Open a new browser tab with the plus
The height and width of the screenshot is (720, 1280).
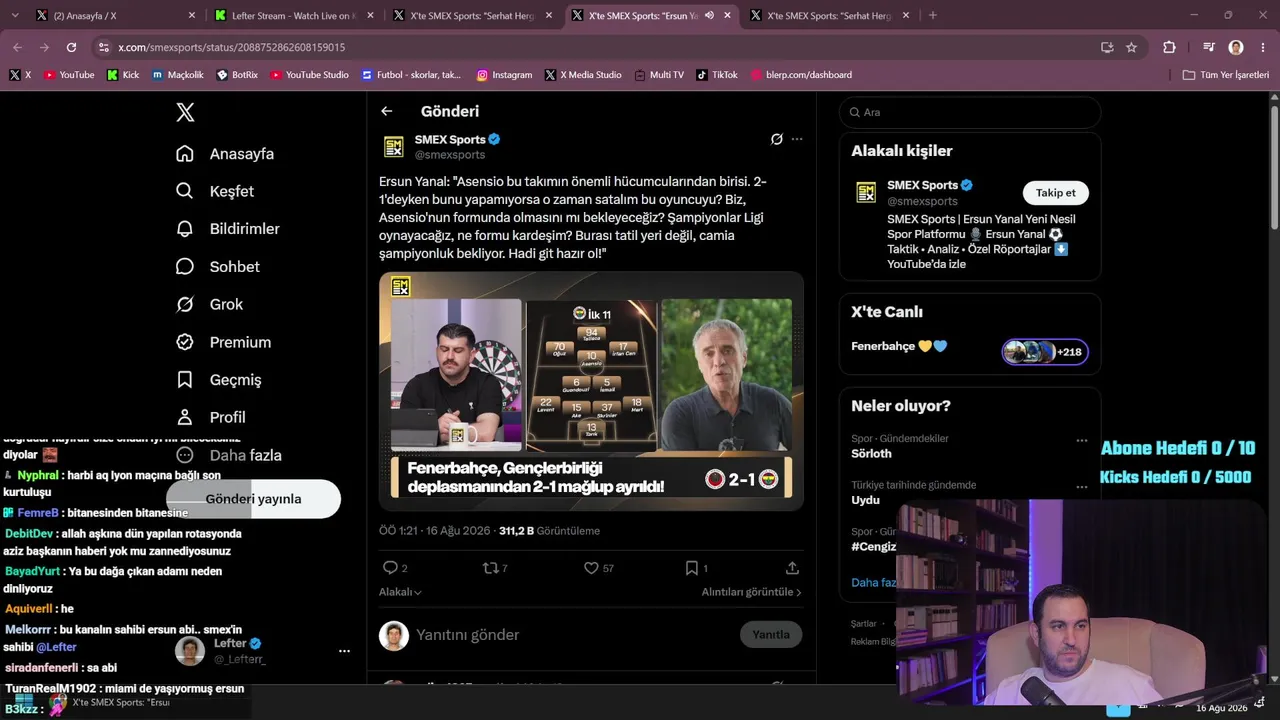[932, 15]
